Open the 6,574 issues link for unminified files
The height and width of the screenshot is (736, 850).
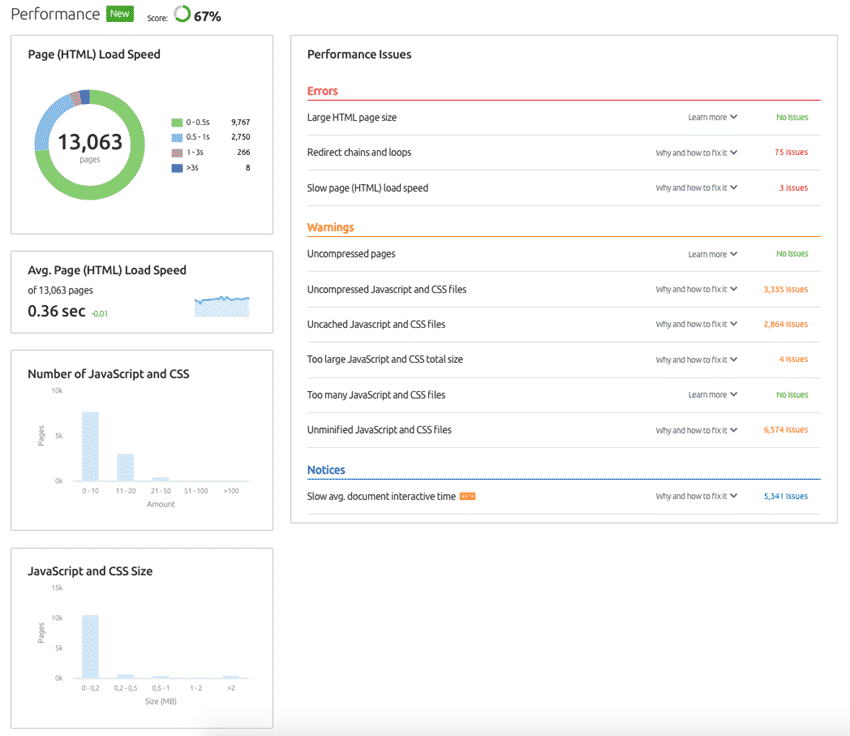(784, 430)
